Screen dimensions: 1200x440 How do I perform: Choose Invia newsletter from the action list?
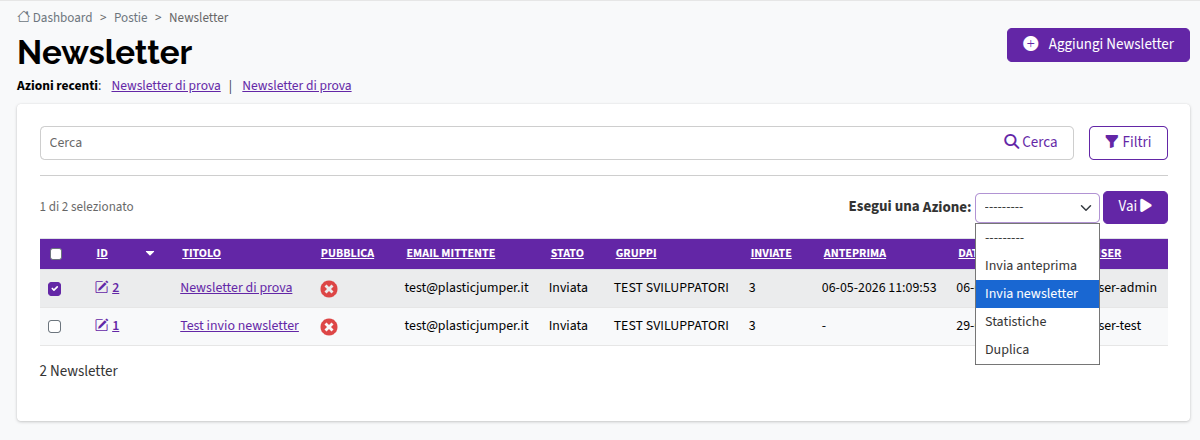[1037, 294]
